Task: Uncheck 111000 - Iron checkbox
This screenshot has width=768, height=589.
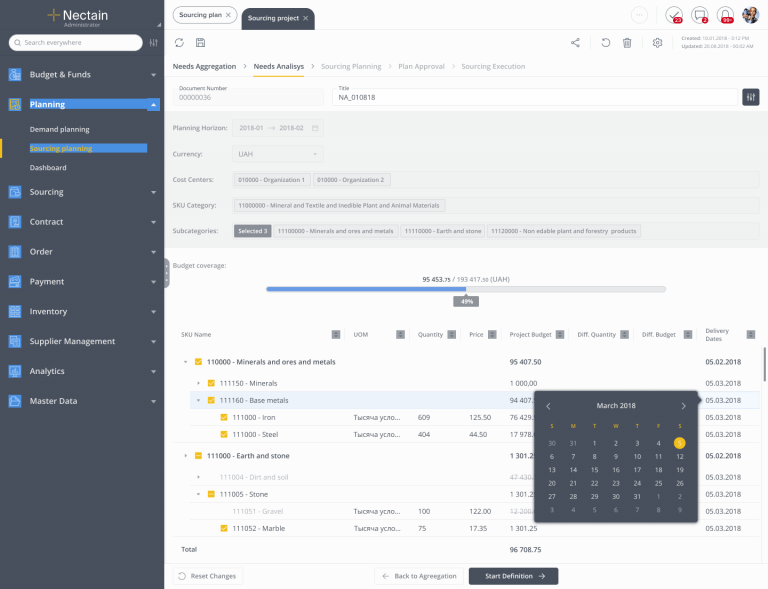Action: pos(224,418)
